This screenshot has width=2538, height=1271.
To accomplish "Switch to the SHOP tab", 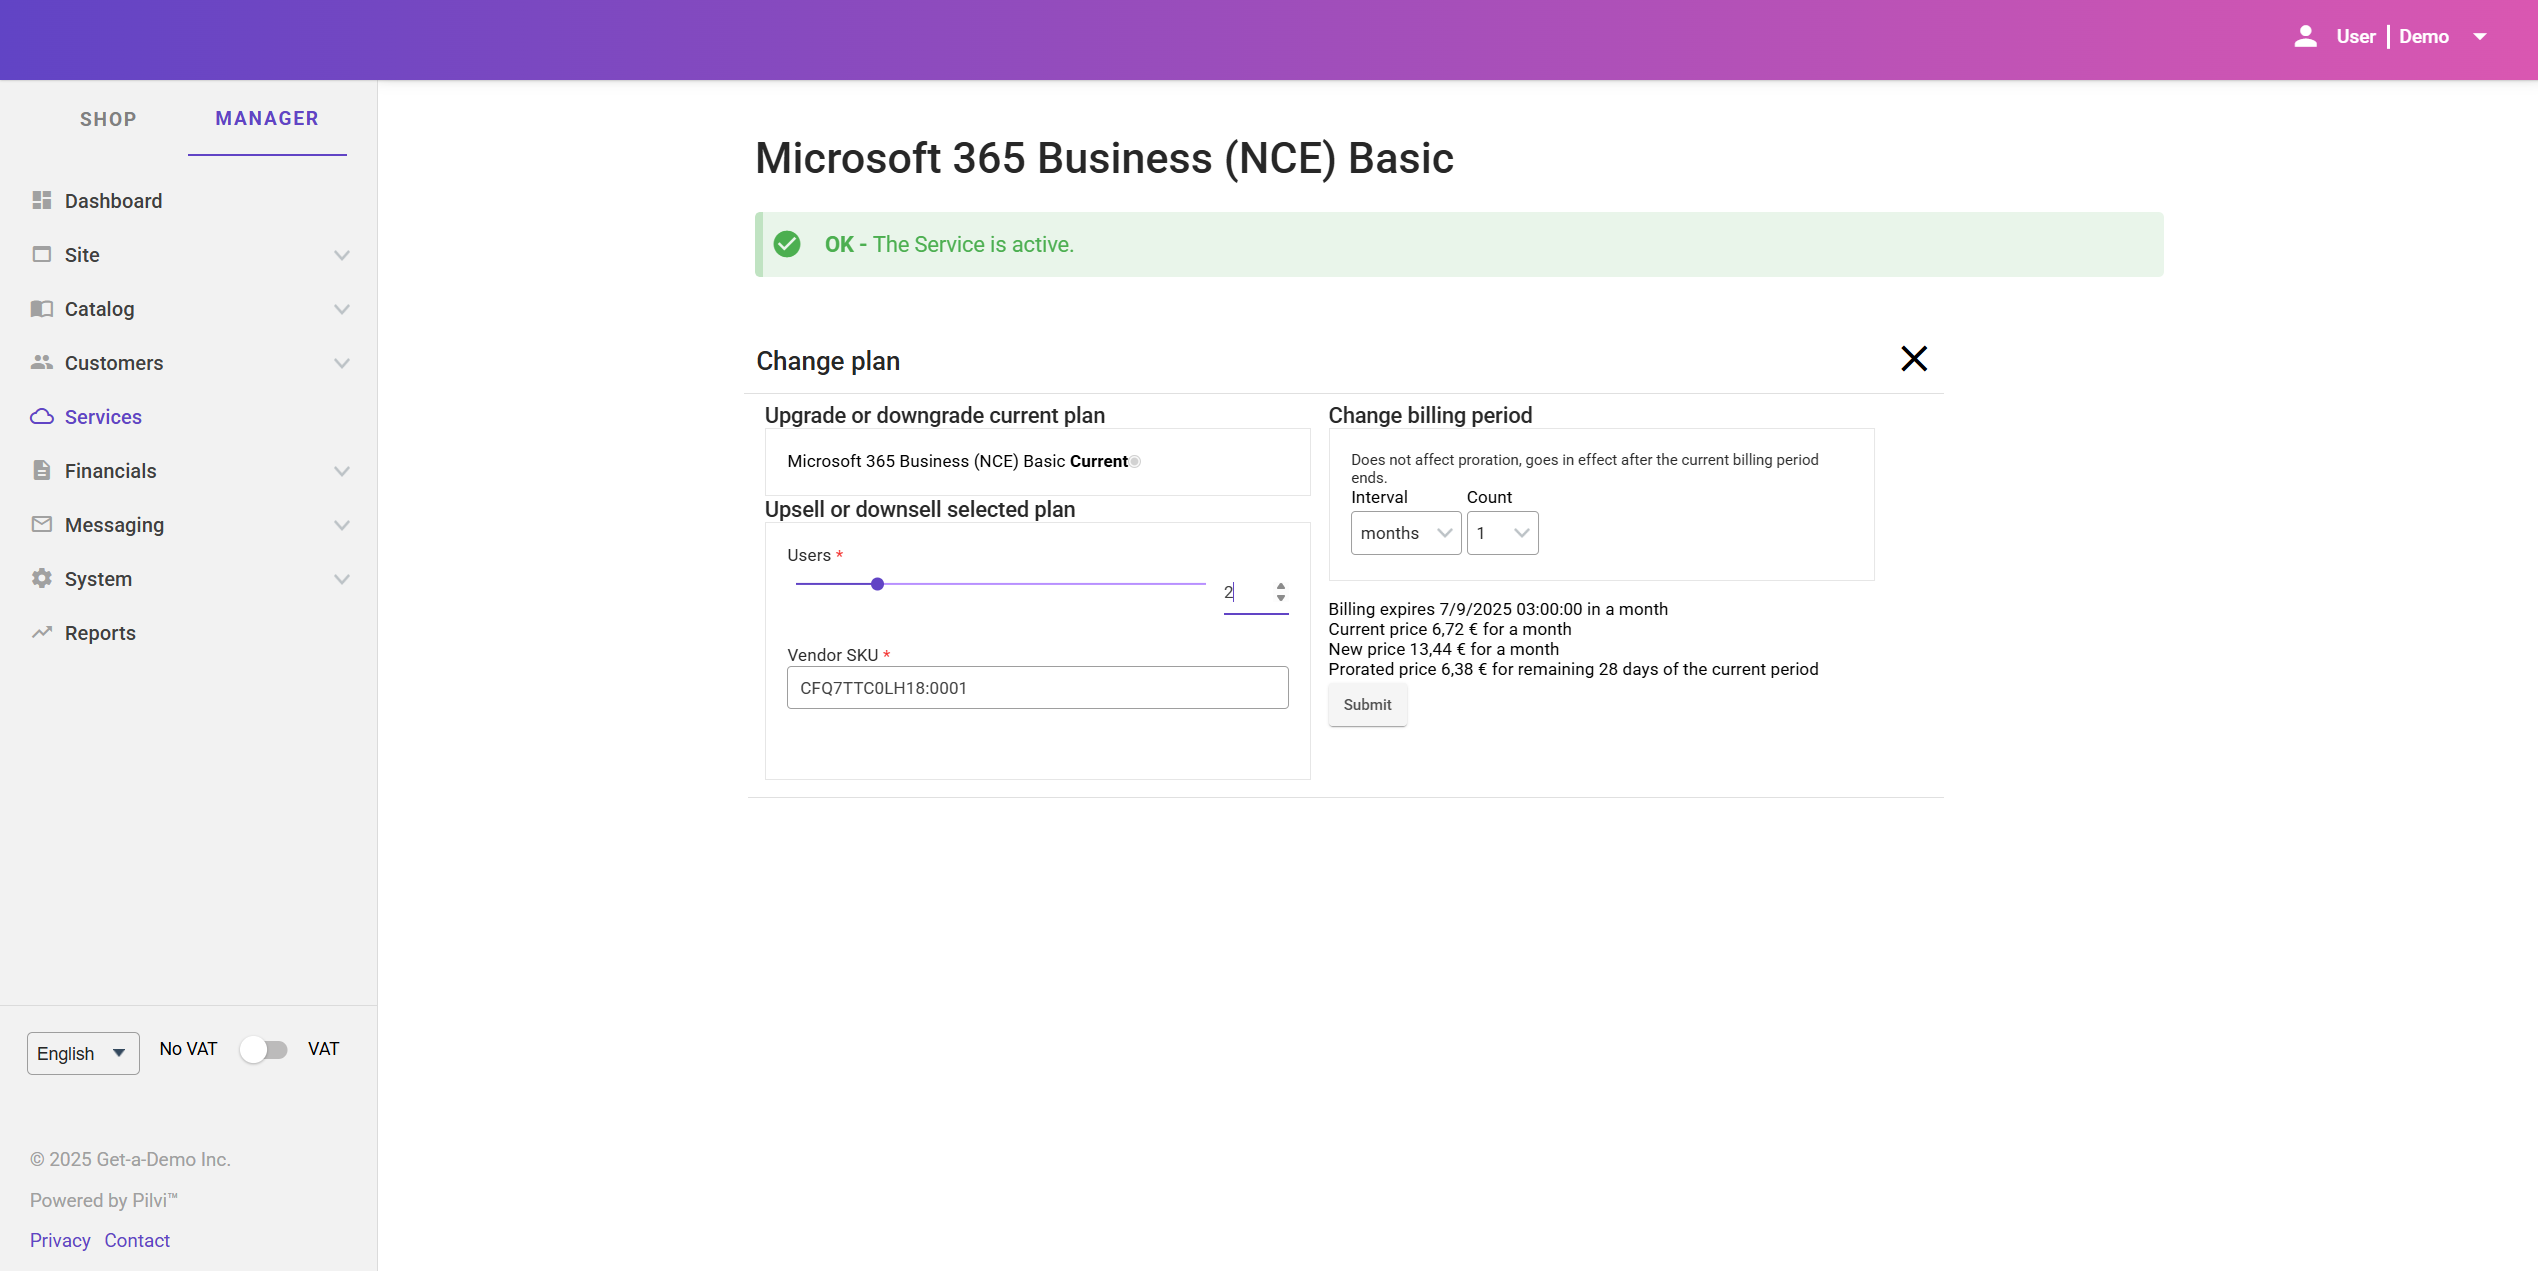I will [108, 120].
